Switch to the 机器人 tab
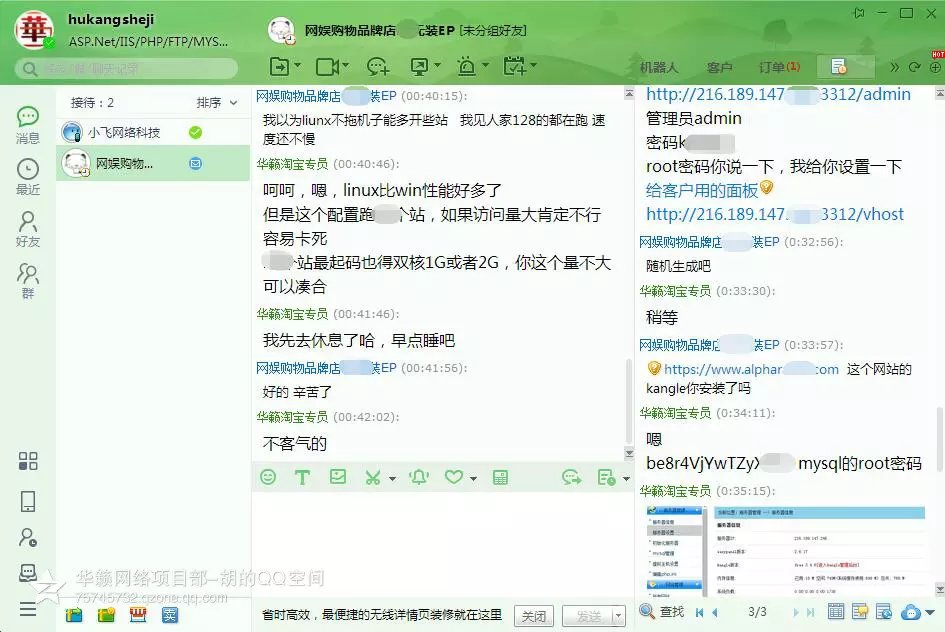The width and height of the screenshot is (945, 632). [x=659, y=67]
